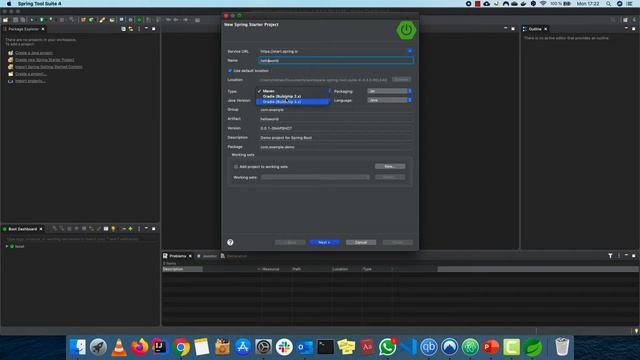Screen dimensions: 640x360
Task: Click the green Run toolbar icon
Action: (x=42, y=20)
